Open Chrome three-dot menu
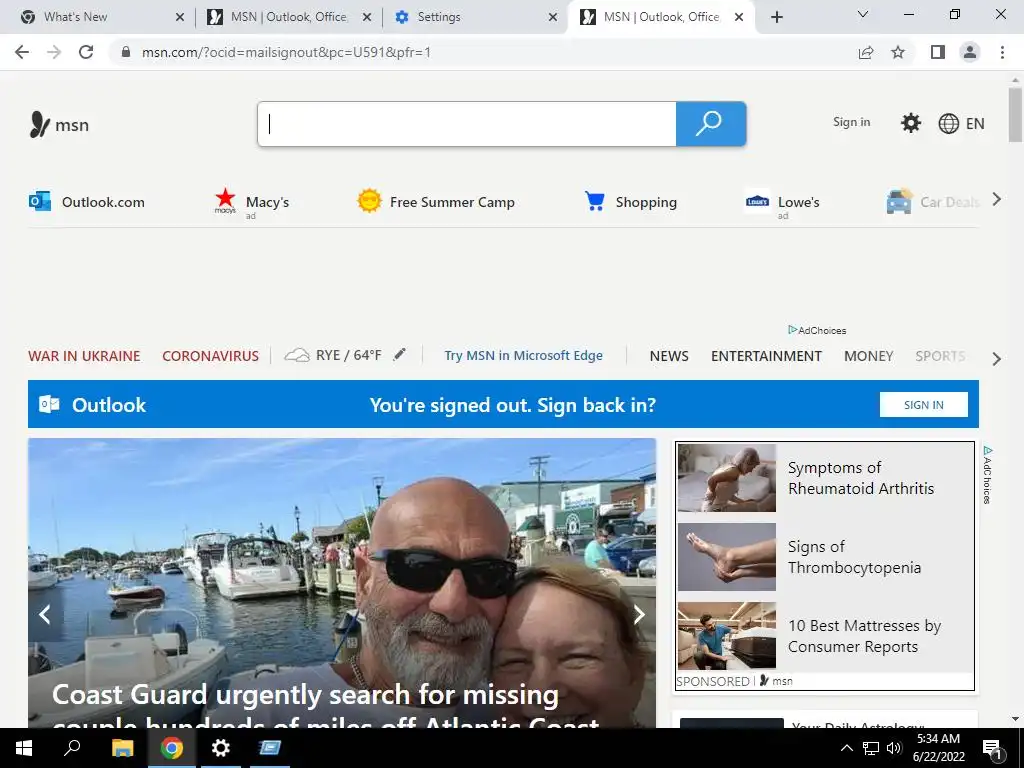Viewport: 1024px width, 768px height. 1002,52
